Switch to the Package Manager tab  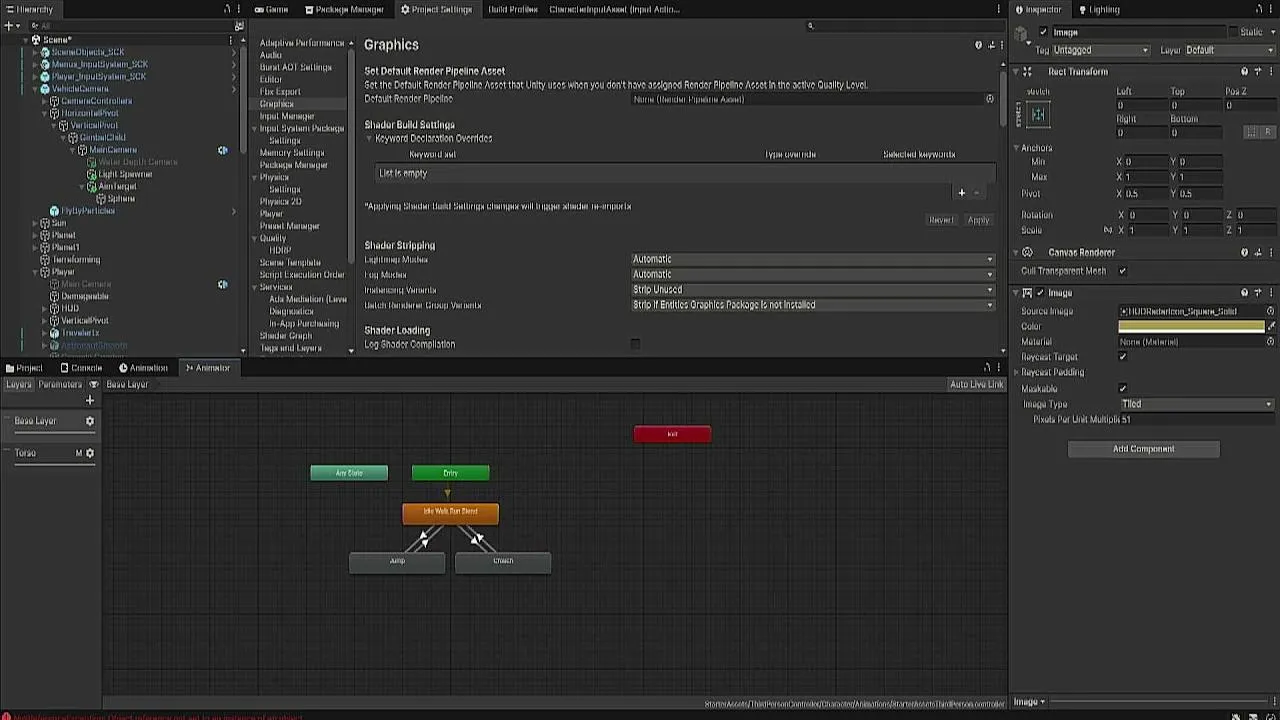(344, 9)
